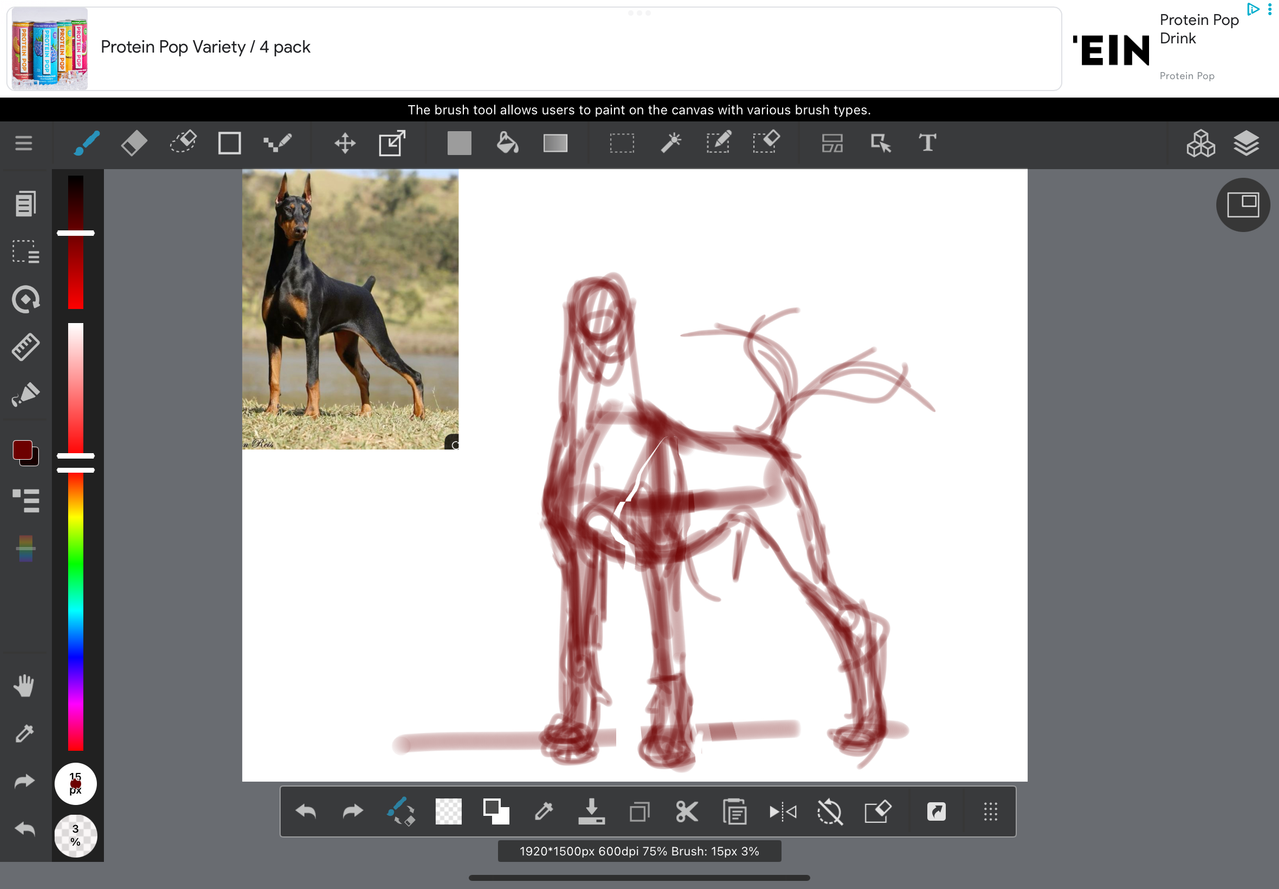Screen dimensions: 1279x889
Task: Open the ad options three-dot menu
Action: [1270, 10]
